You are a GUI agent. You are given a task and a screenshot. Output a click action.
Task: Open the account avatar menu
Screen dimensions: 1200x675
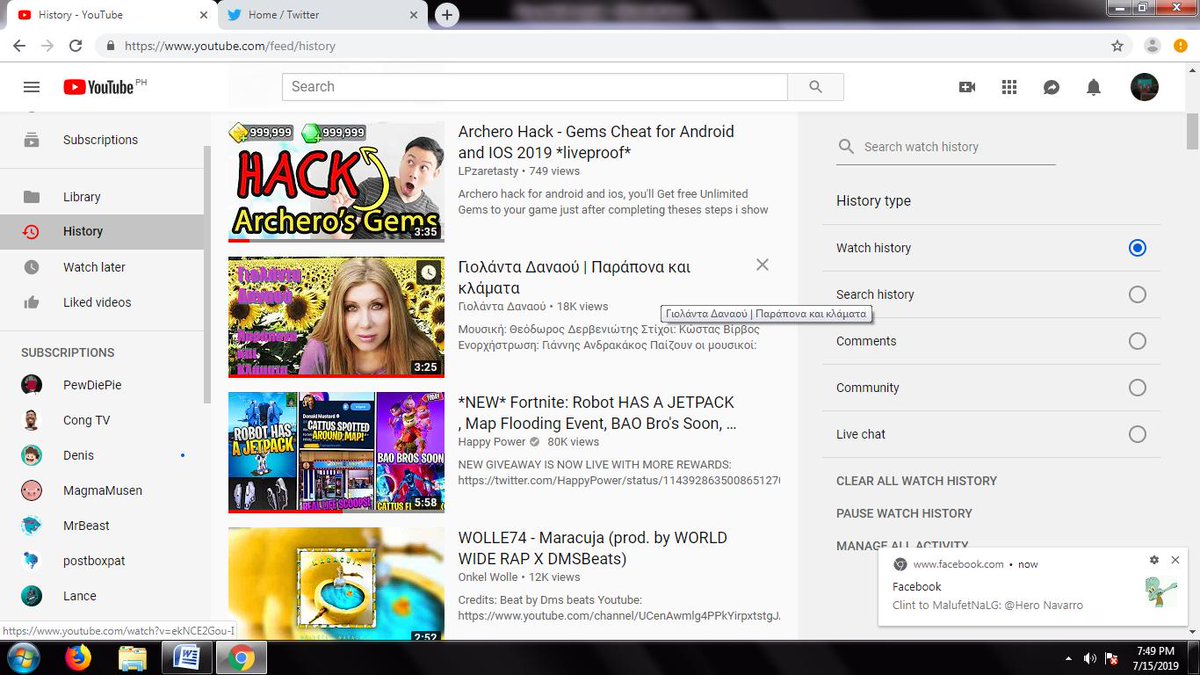1144,87
